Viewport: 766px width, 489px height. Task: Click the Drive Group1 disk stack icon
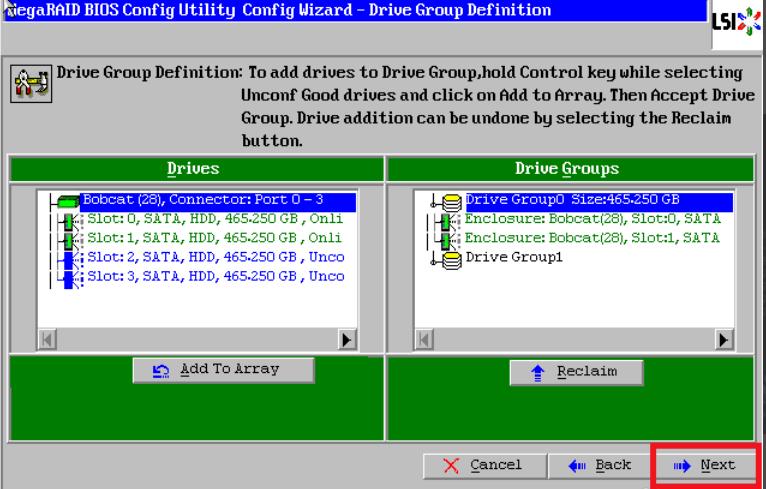(x=452, y=260)
